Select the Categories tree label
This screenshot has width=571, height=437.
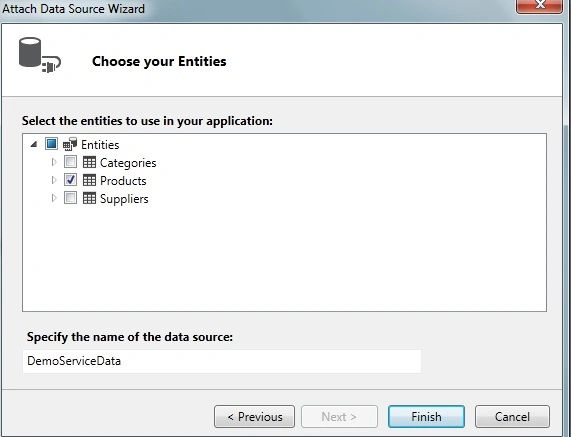(128, 163)
